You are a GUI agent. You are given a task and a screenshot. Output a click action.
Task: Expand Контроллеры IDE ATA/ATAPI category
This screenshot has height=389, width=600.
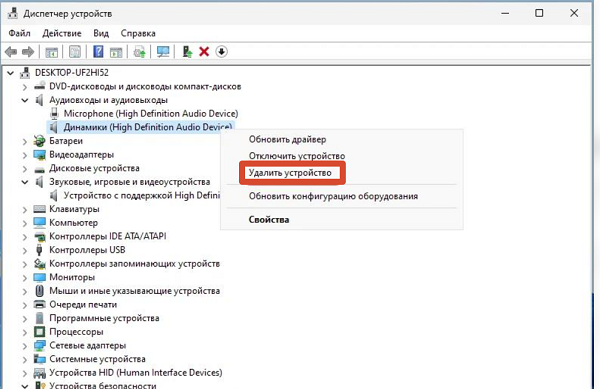pos(25,237)
